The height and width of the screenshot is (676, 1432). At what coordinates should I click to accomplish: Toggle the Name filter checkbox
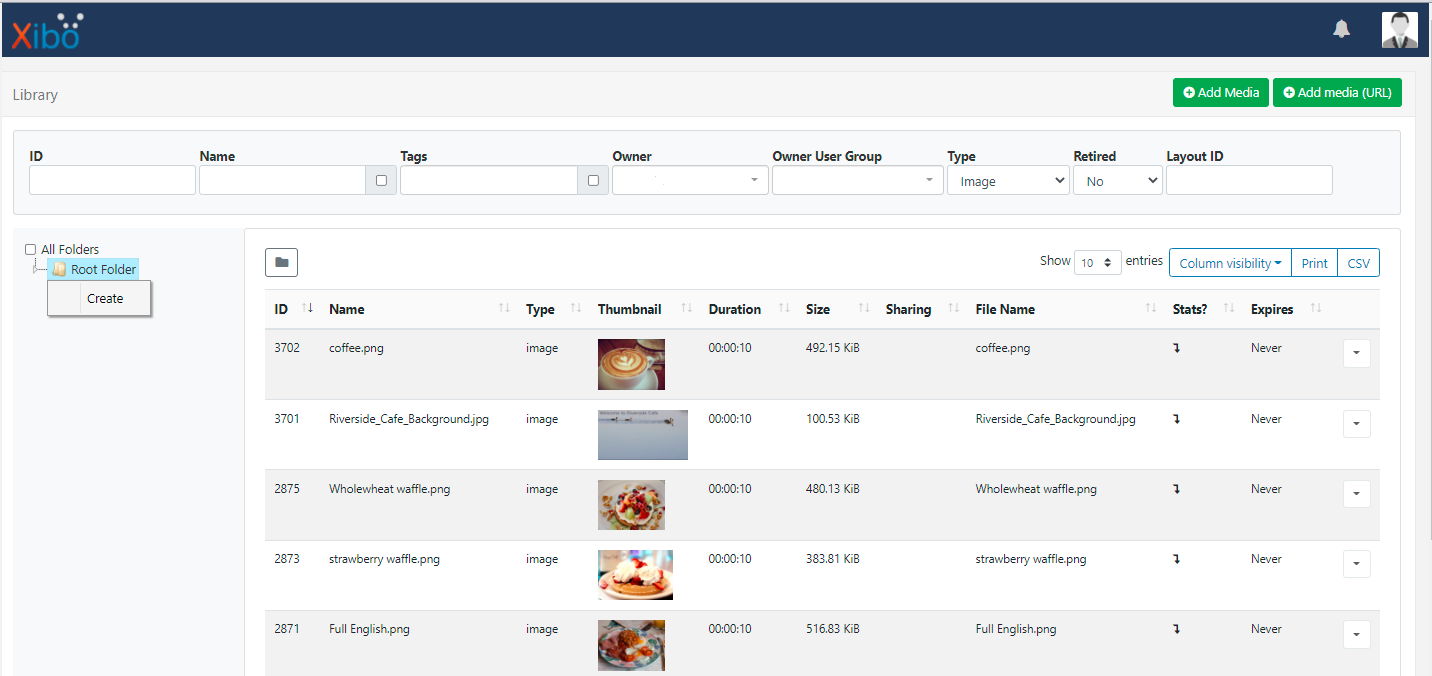381,181
